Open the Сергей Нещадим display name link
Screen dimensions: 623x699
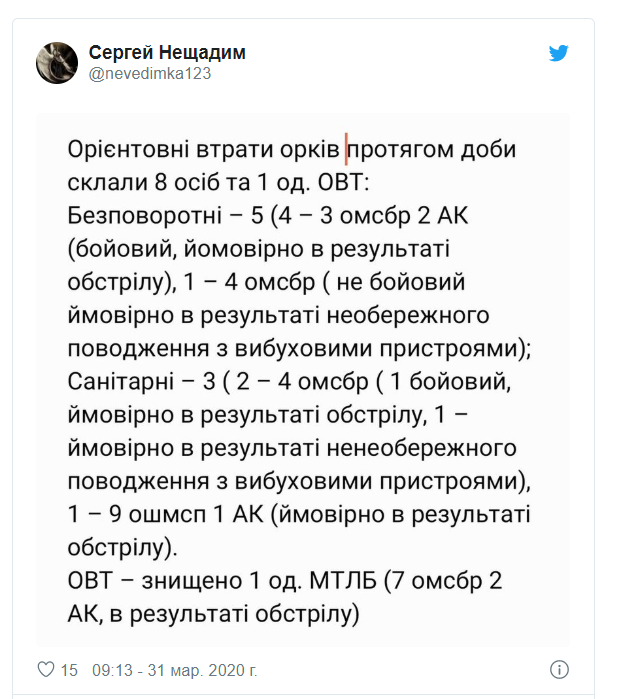(167, 53)
